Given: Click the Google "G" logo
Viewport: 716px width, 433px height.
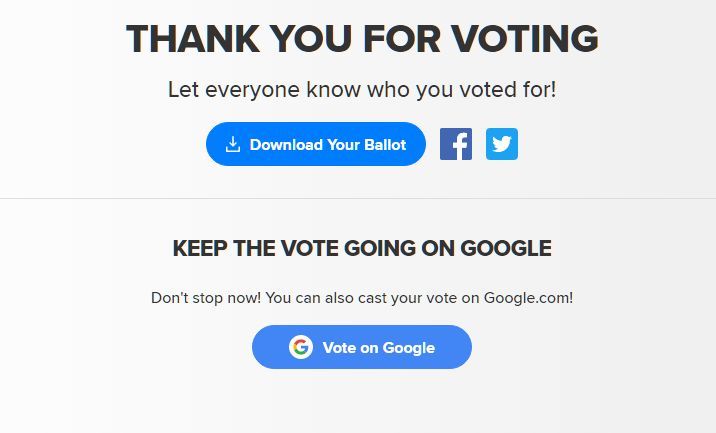Looking at the screenshot, I should [x=301, y=347].
